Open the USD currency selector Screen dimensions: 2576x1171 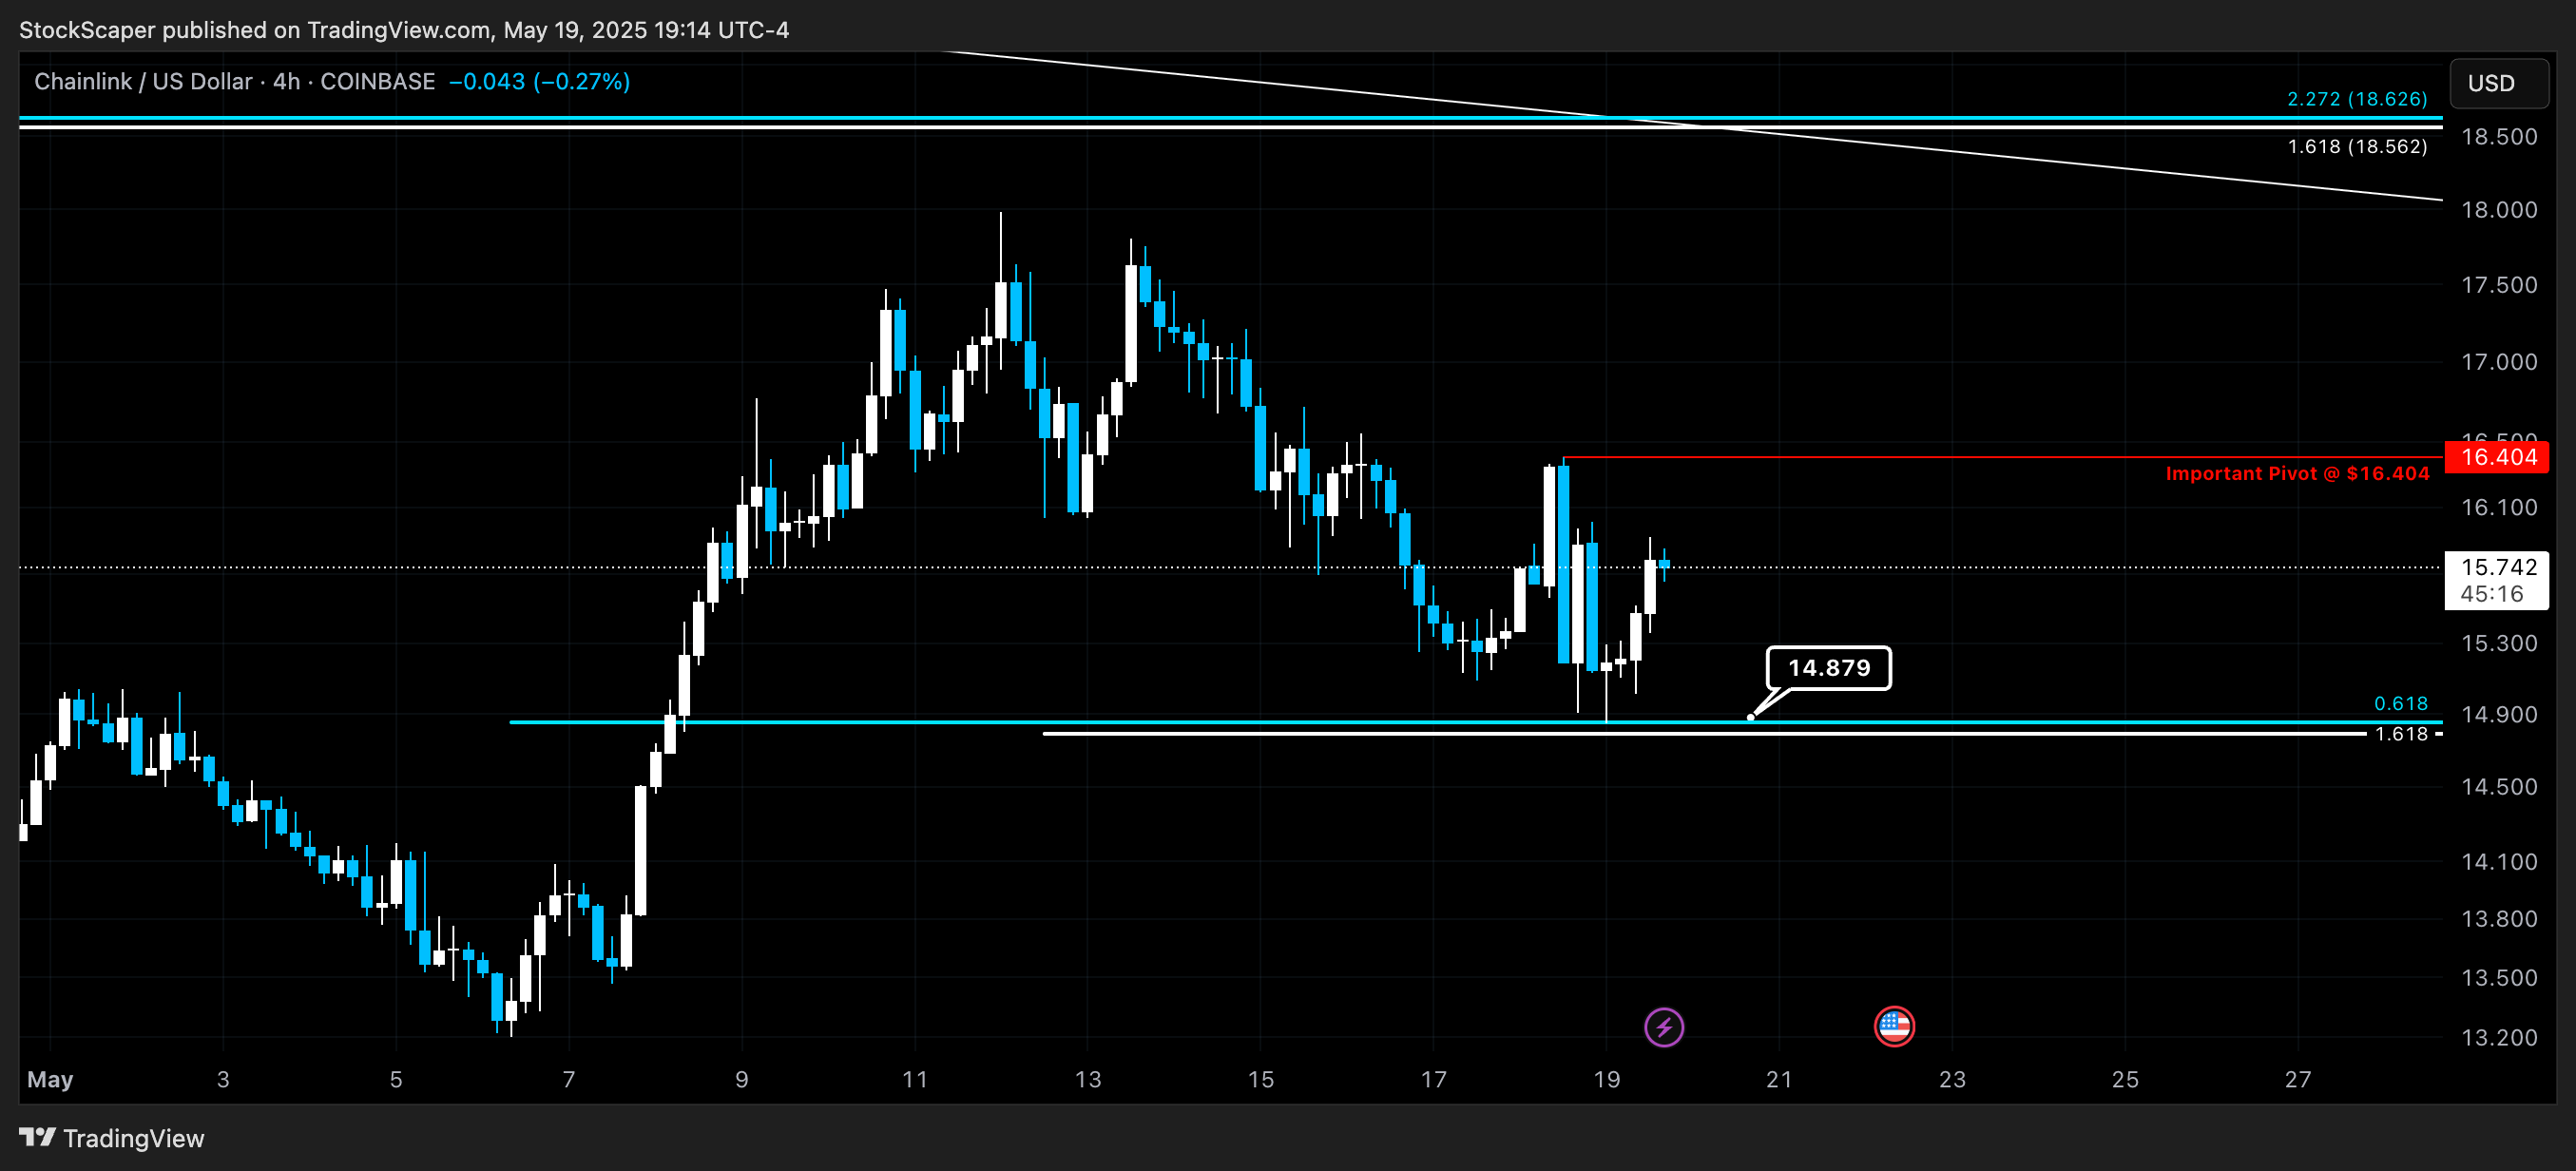(x=2499, y=83)
